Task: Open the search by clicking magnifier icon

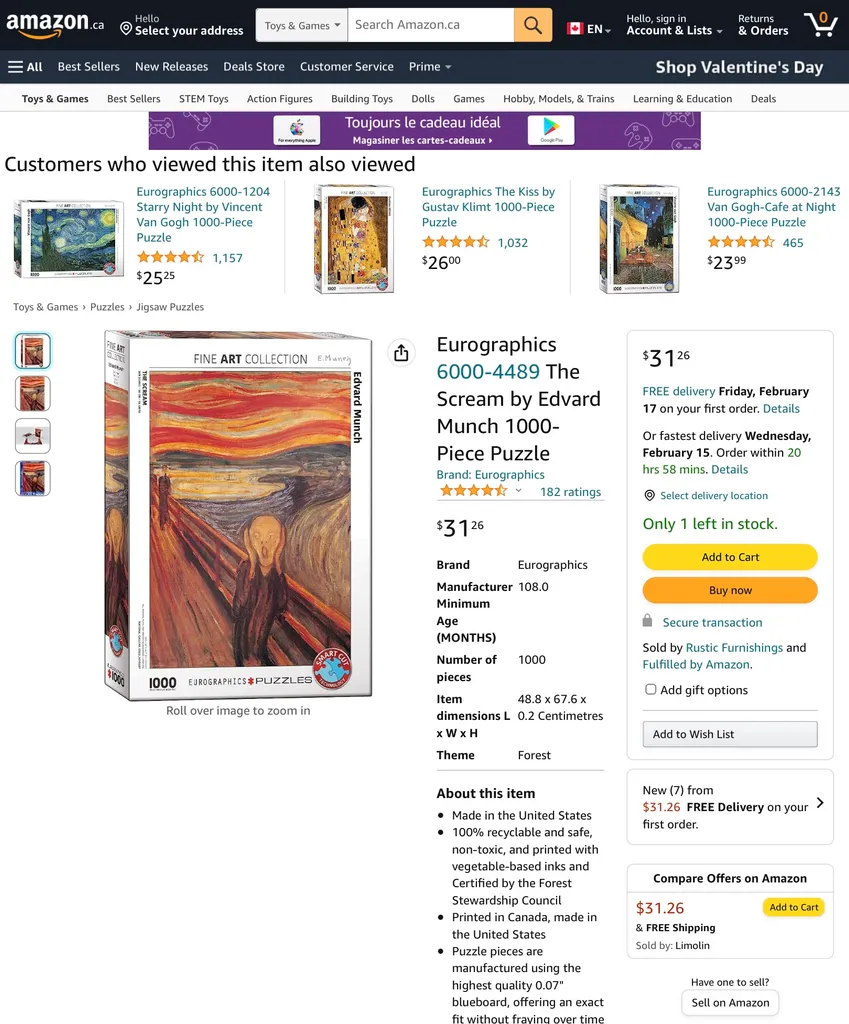Action: click(x=532, y=24)
